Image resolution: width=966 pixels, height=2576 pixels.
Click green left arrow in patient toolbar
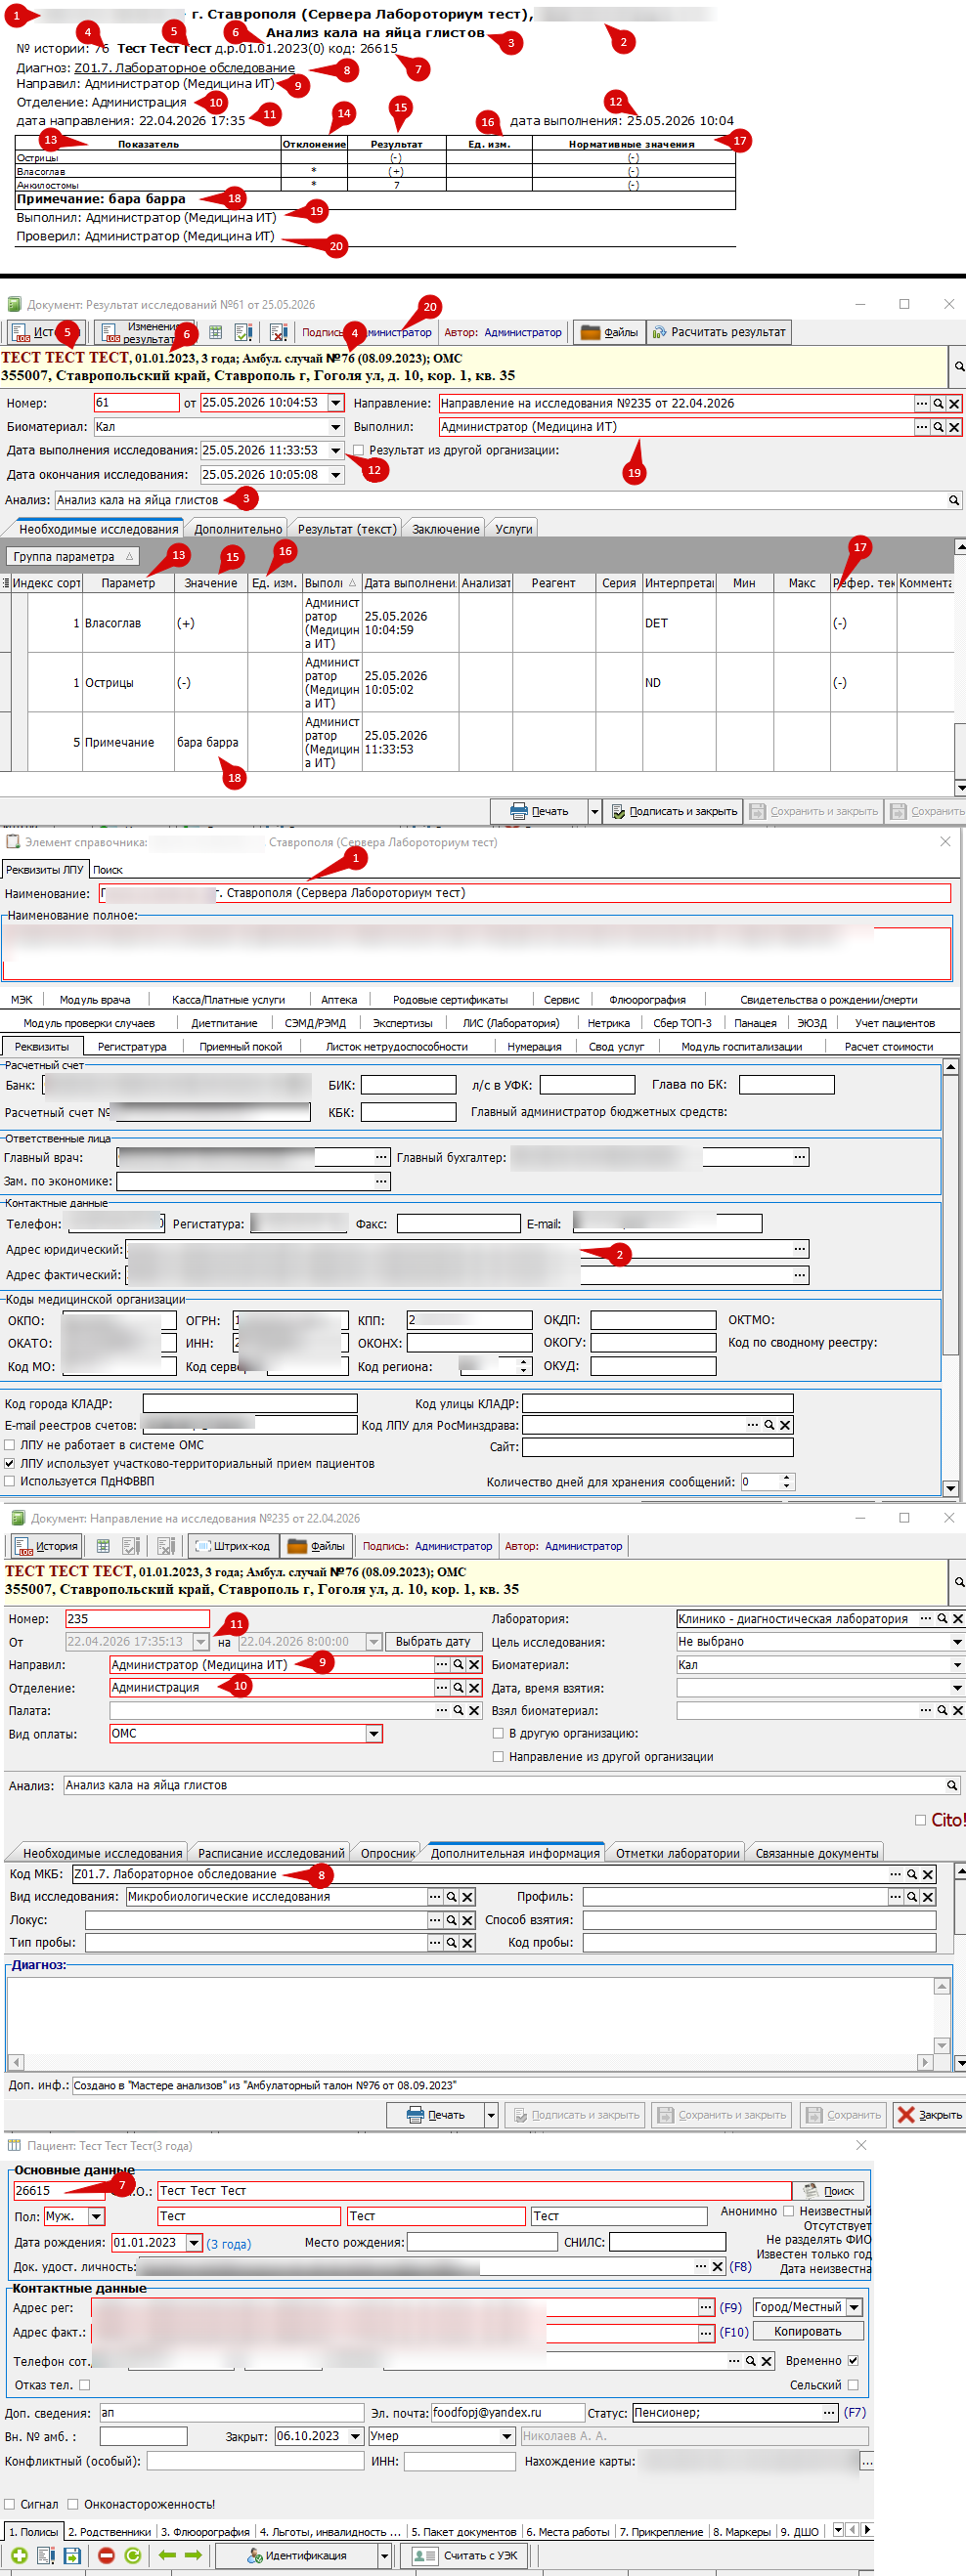(x=167, y=2555)
